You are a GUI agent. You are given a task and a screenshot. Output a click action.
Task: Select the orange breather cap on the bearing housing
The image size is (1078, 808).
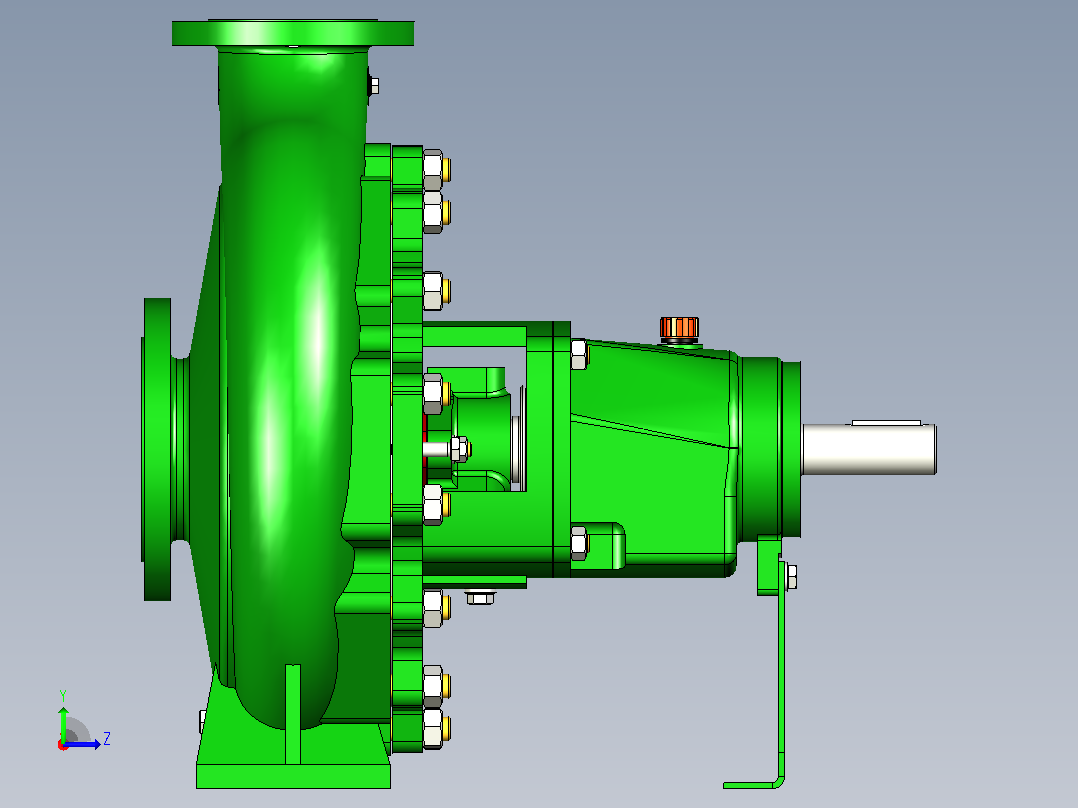(679, 329)
